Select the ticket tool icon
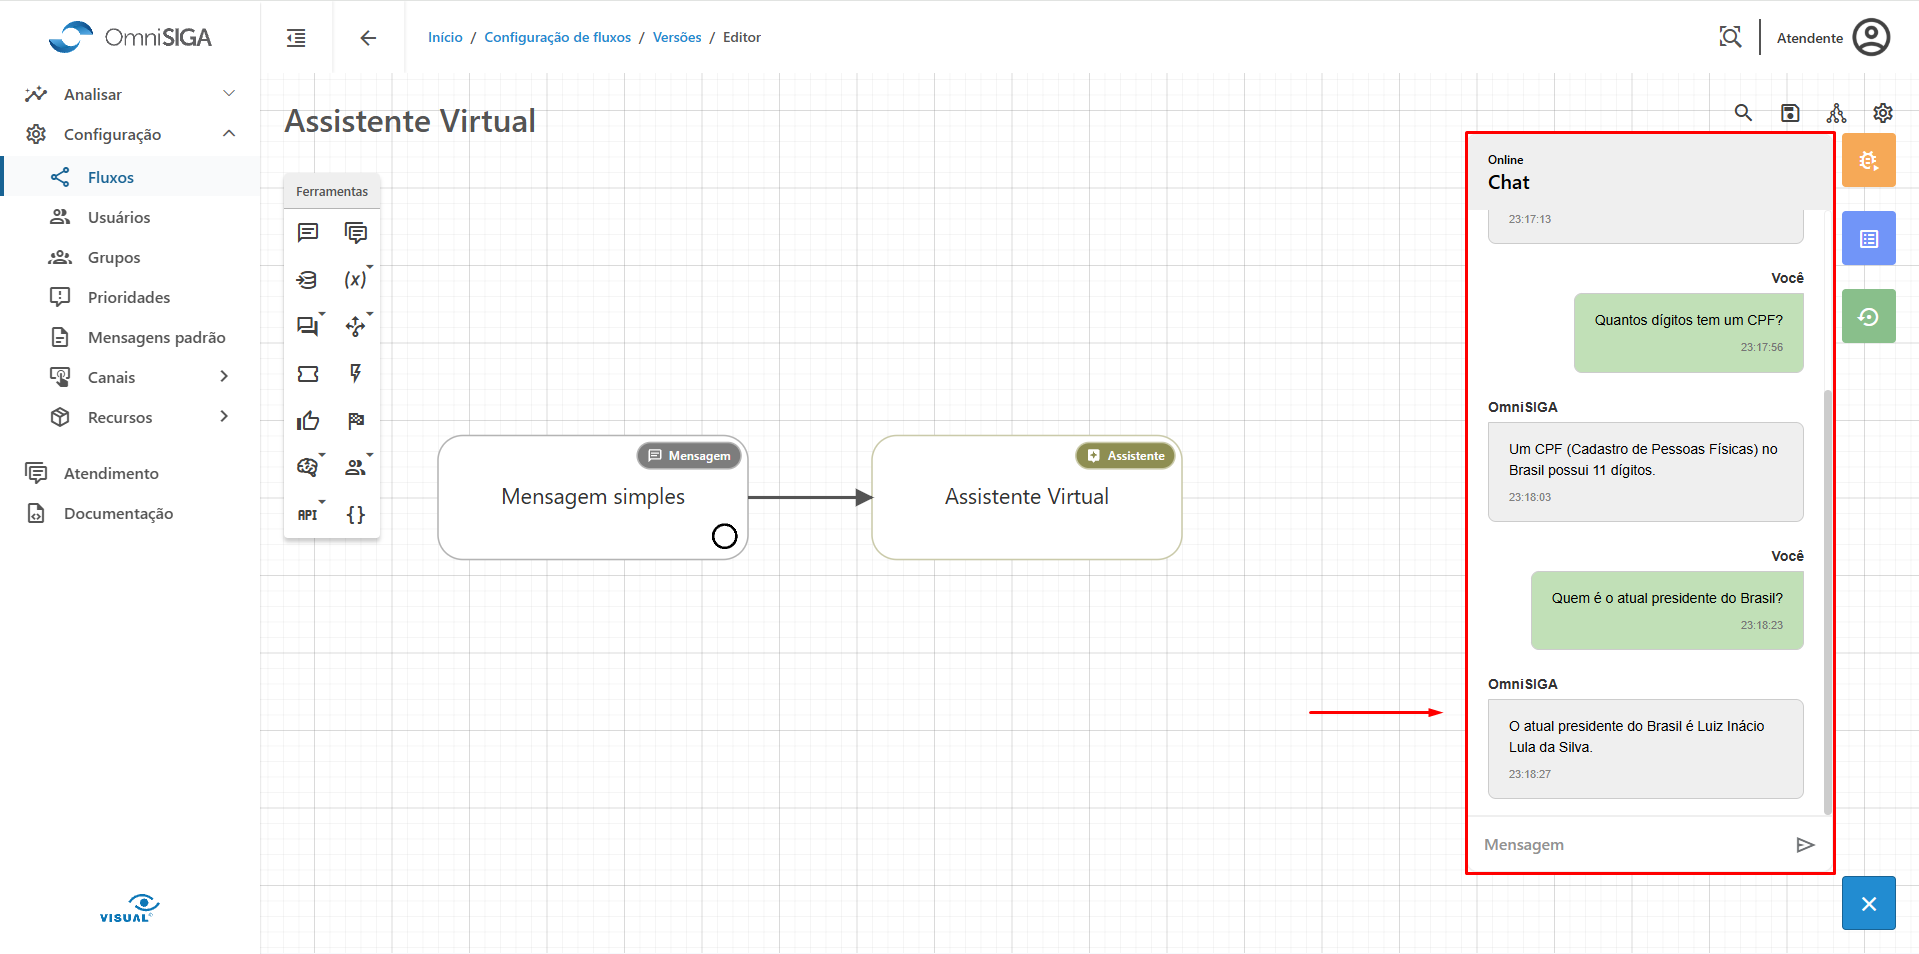This screenshot has width=1919, height=954. pyautogui.click(x=308, y=374)
